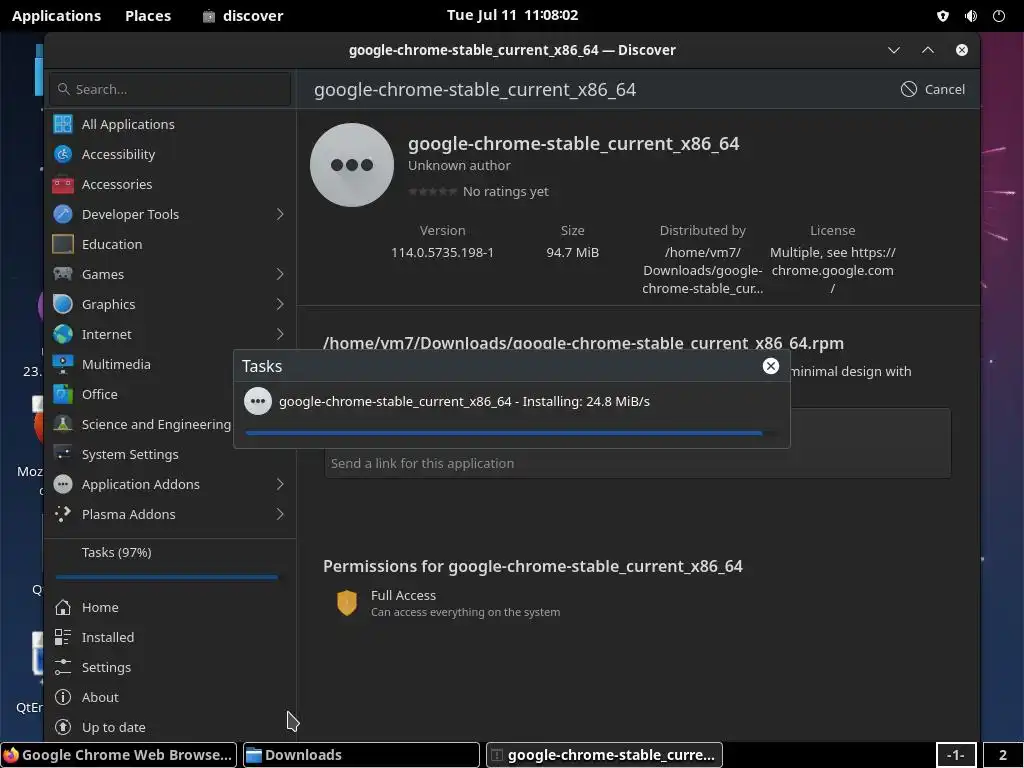
Task: Click the Permissions heading text
Action: pyautogui.click(x=533, y=566)
